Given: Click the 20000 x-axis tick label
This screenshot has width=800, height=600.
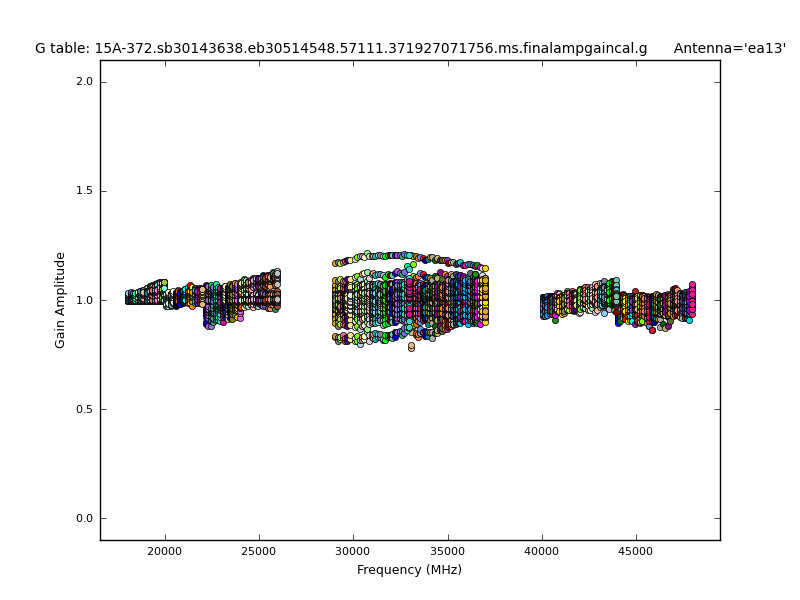Looking at the screenshot, I should (164, 550).
